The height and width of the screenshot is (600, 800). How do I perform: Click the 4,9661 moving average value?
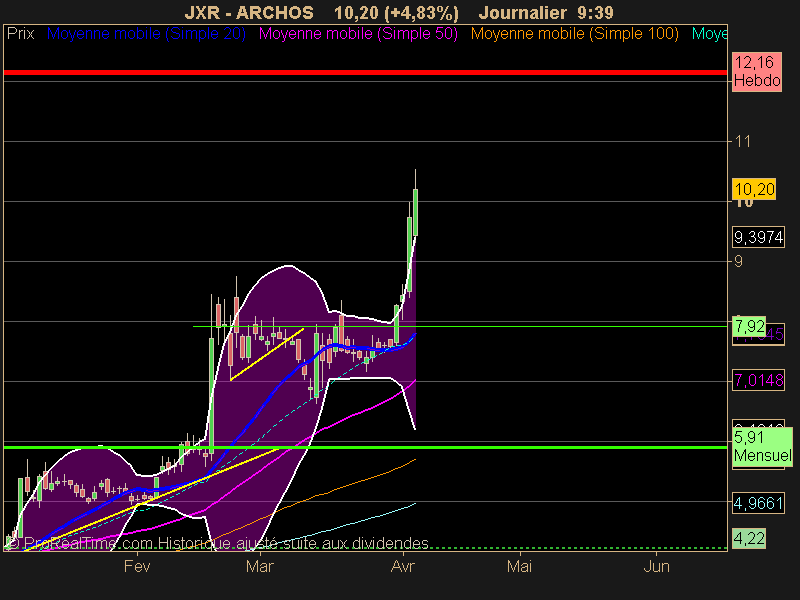coord(758,504)
